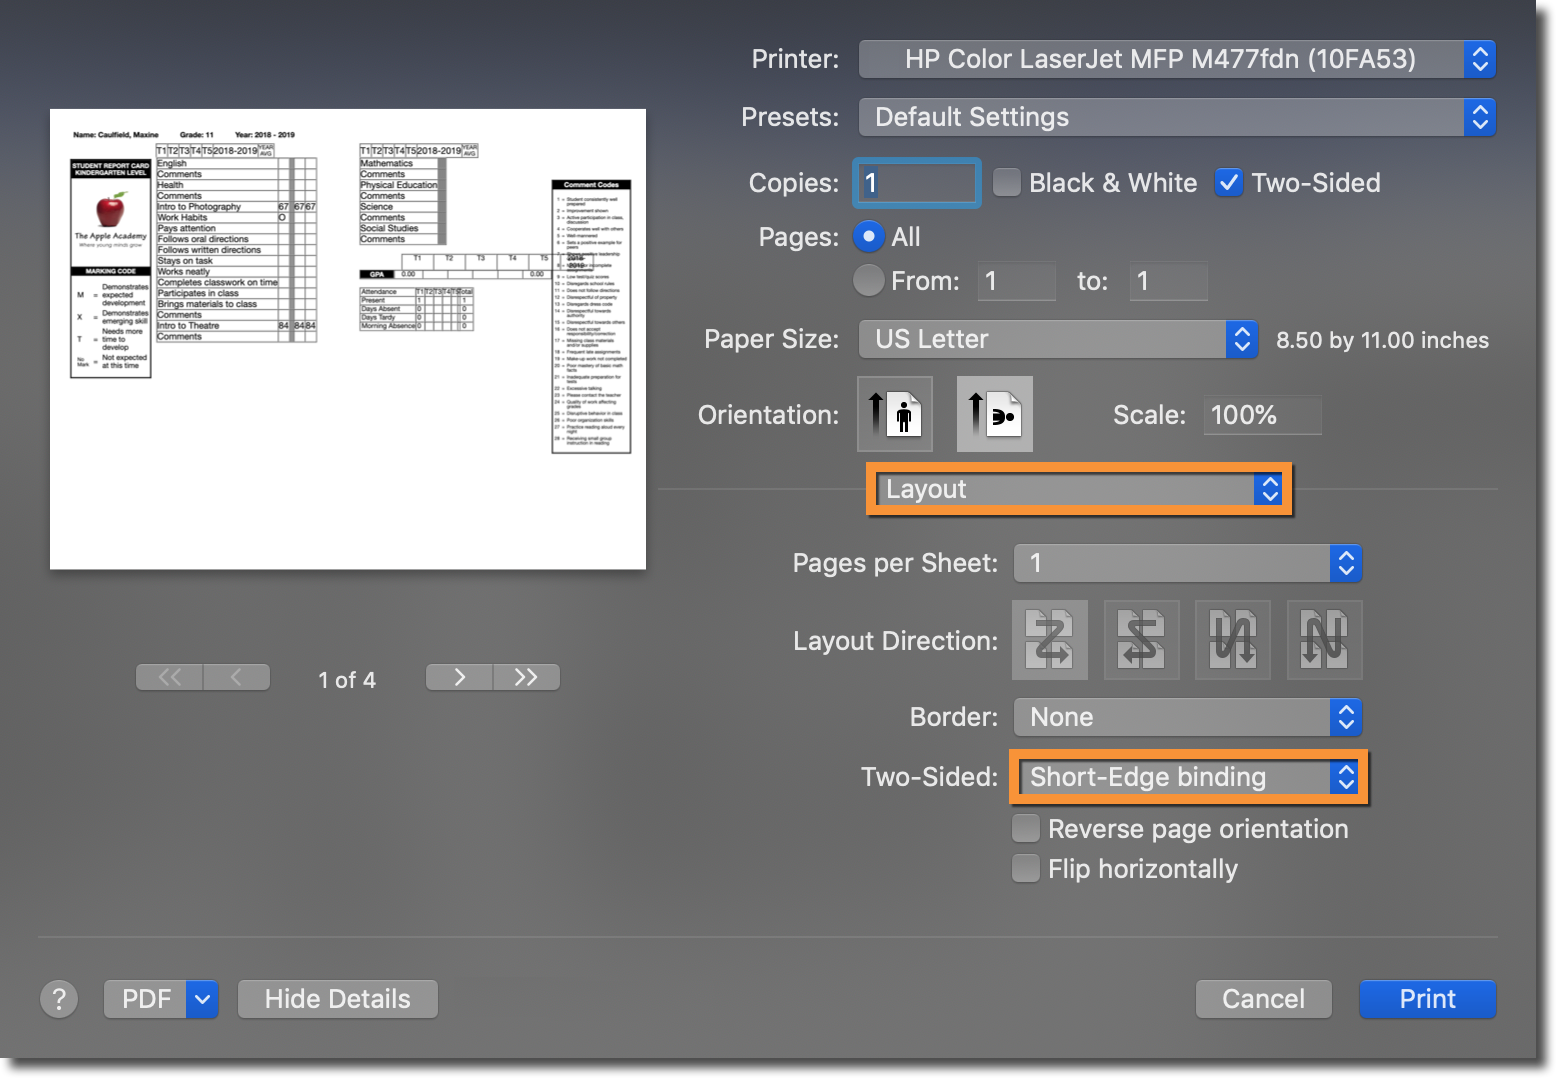Click the Print button
Image resolution: width=1556 pixels, height=1078 pixels.
pos(1427,999)
